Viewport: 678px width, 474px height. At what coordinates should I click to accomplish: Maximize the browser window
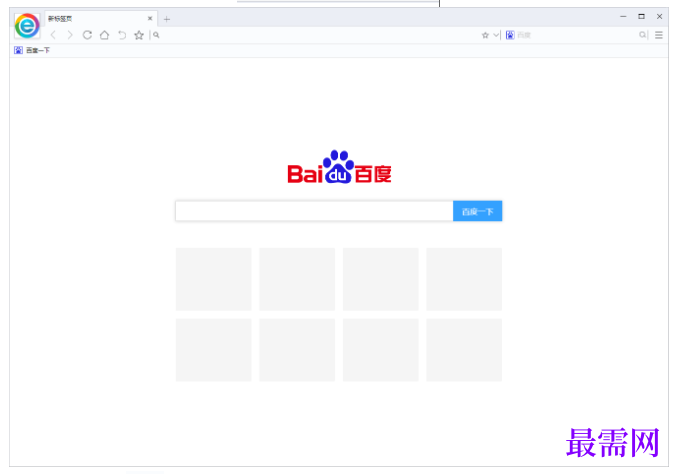(x=641, y=16)
